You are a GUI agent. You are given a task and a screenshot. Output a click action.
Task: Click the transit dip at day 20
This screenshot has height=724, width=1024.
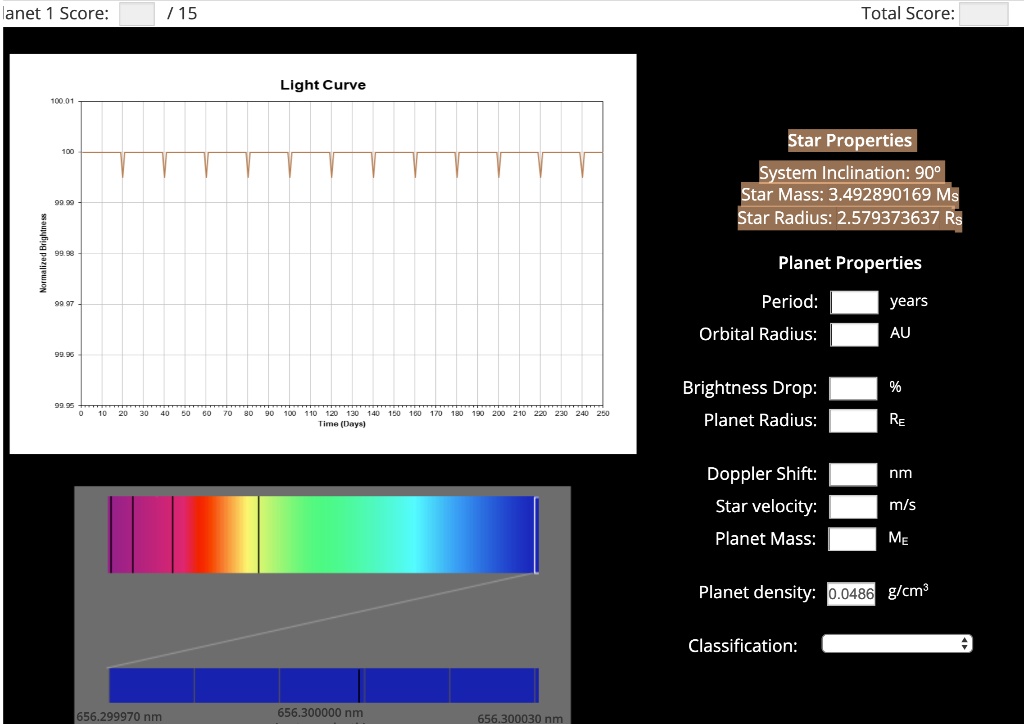123,165
